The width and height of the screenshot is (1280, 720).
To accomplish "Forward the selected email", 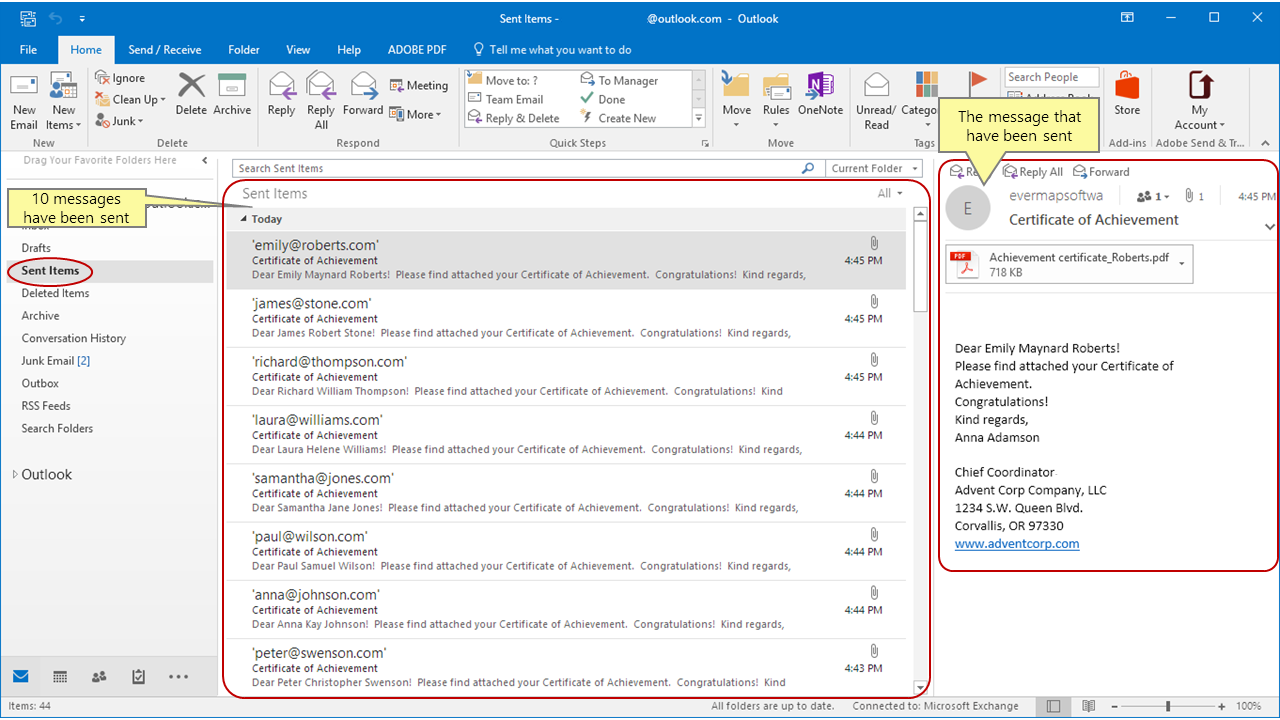I will pos(363,99).
